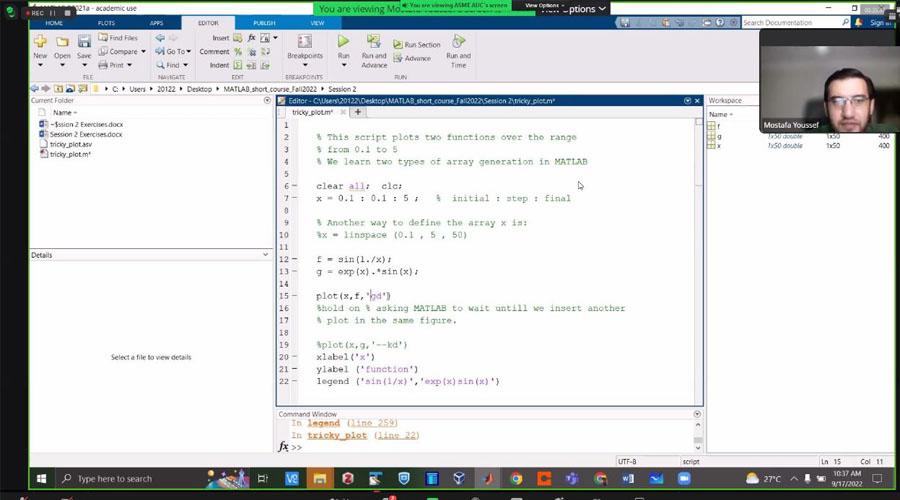Click the 'line 259' error link
The image size is (900, 500).
point(374,423)
